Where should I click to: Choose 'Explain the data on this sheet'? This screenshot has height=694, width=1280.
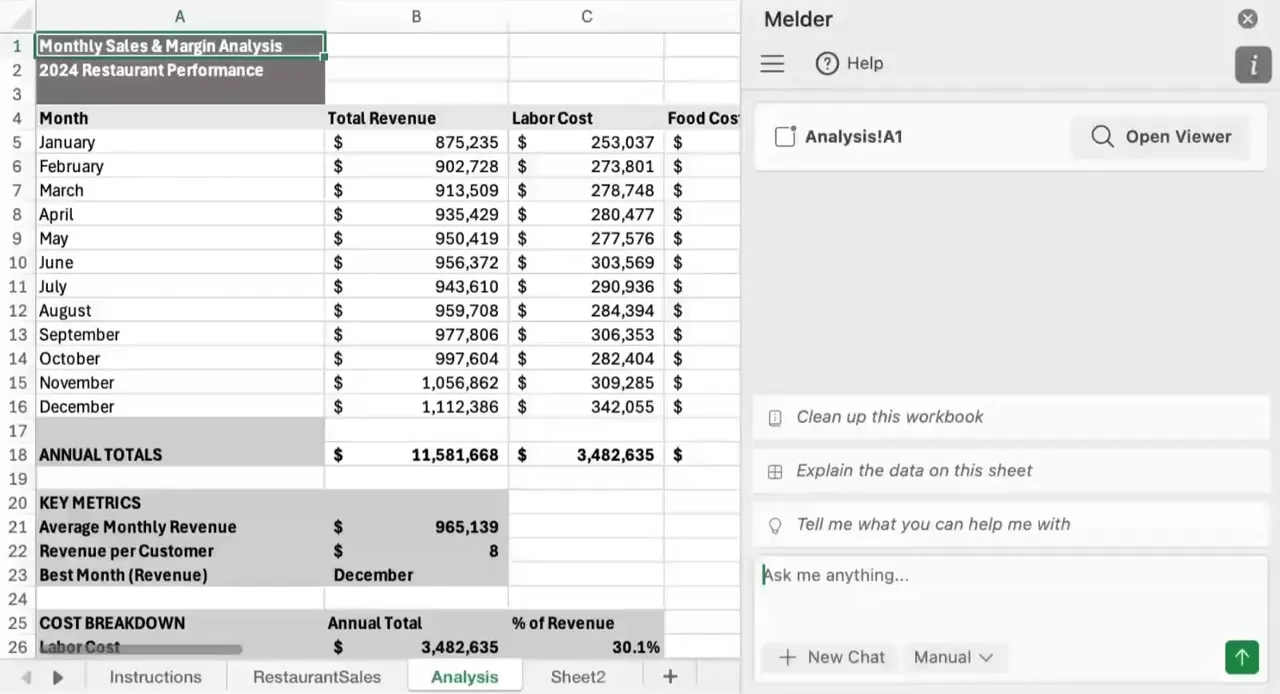(1010, 471)
